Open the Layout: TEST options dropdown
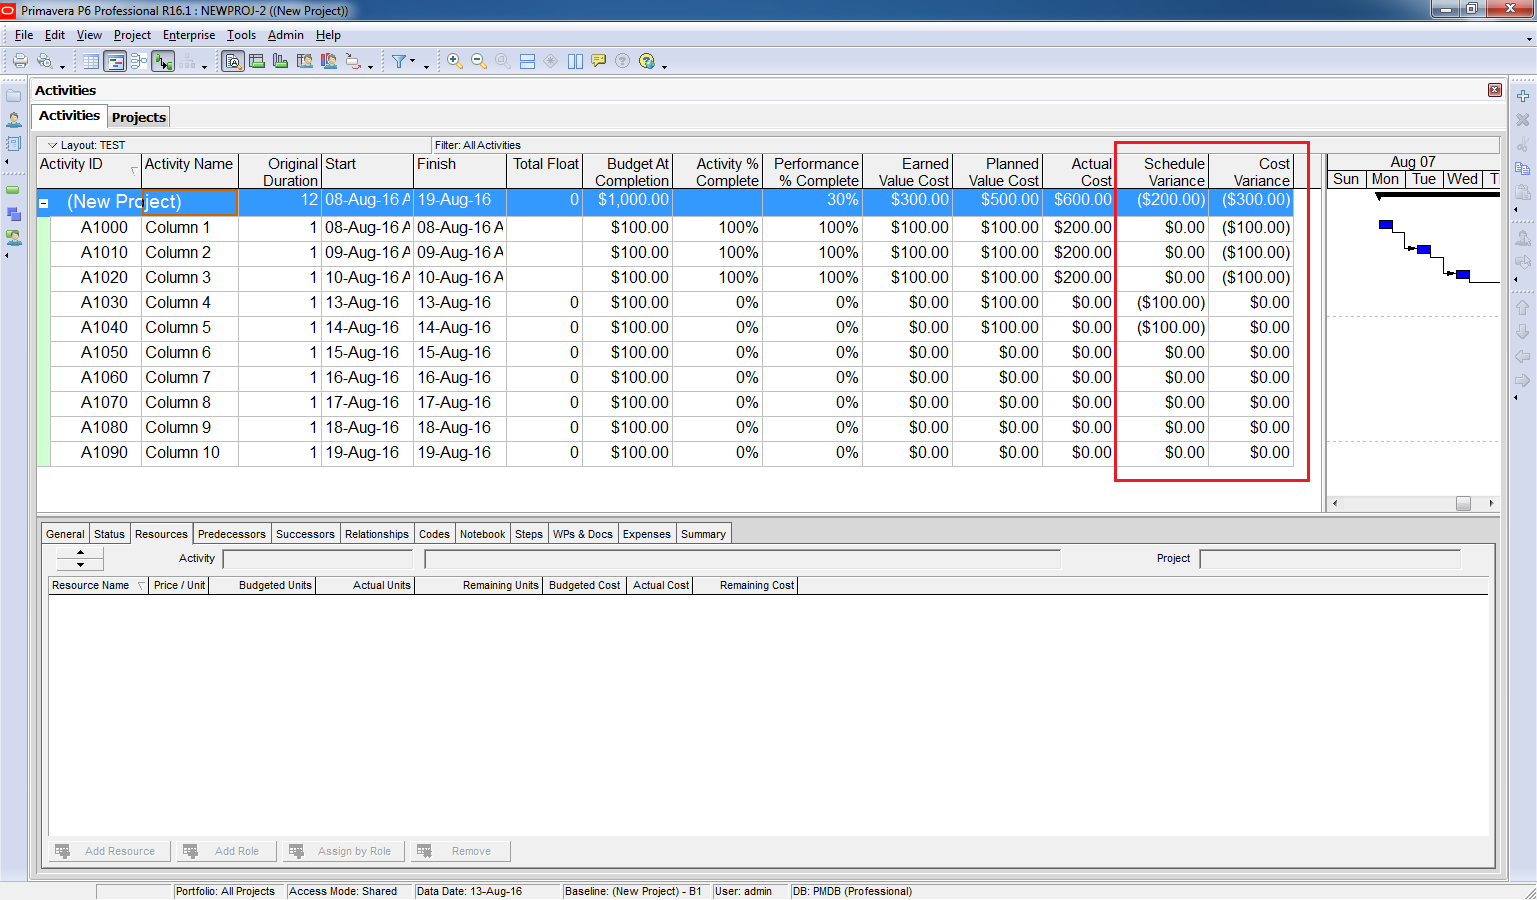The width and height of the screenshot is (1537, 900). coord(53,145)
